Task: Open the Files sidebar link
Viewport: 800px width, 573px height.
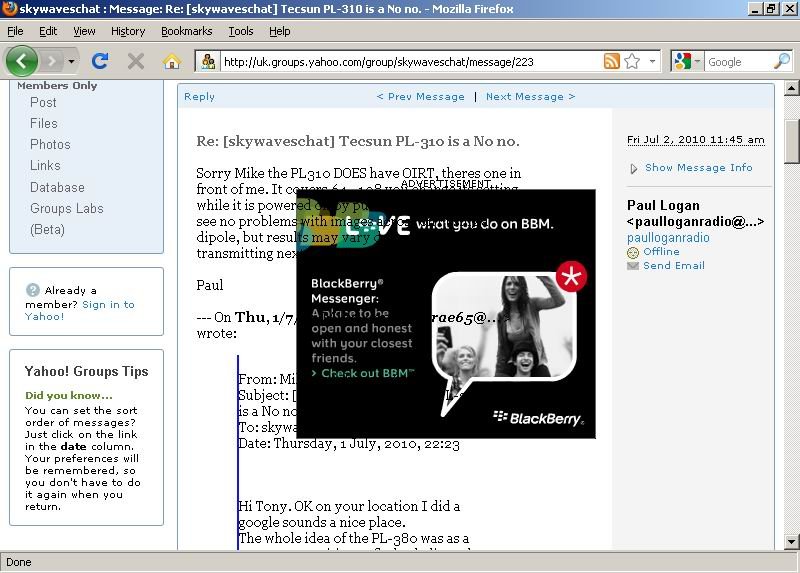Action: click(44, 123)
